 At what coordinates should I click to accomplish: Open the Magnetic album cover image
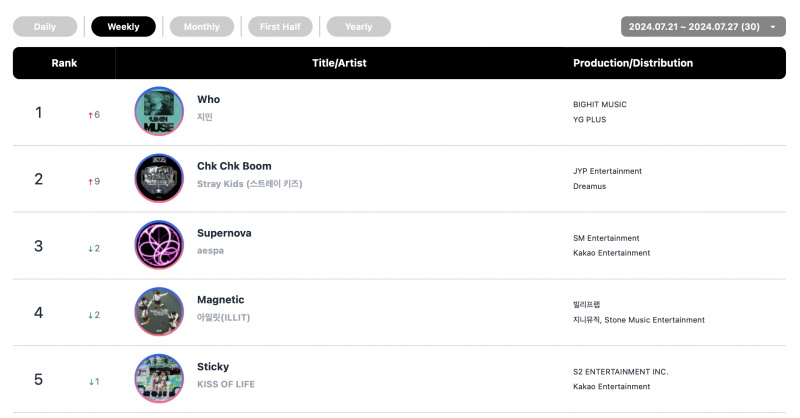pos(159,312)
